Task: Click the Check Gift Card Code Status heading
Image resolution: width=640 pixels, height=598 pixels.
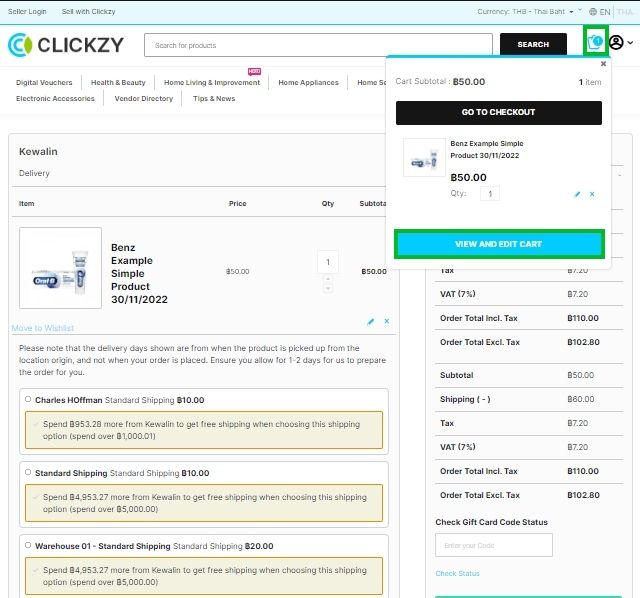Action: [491, 522]
